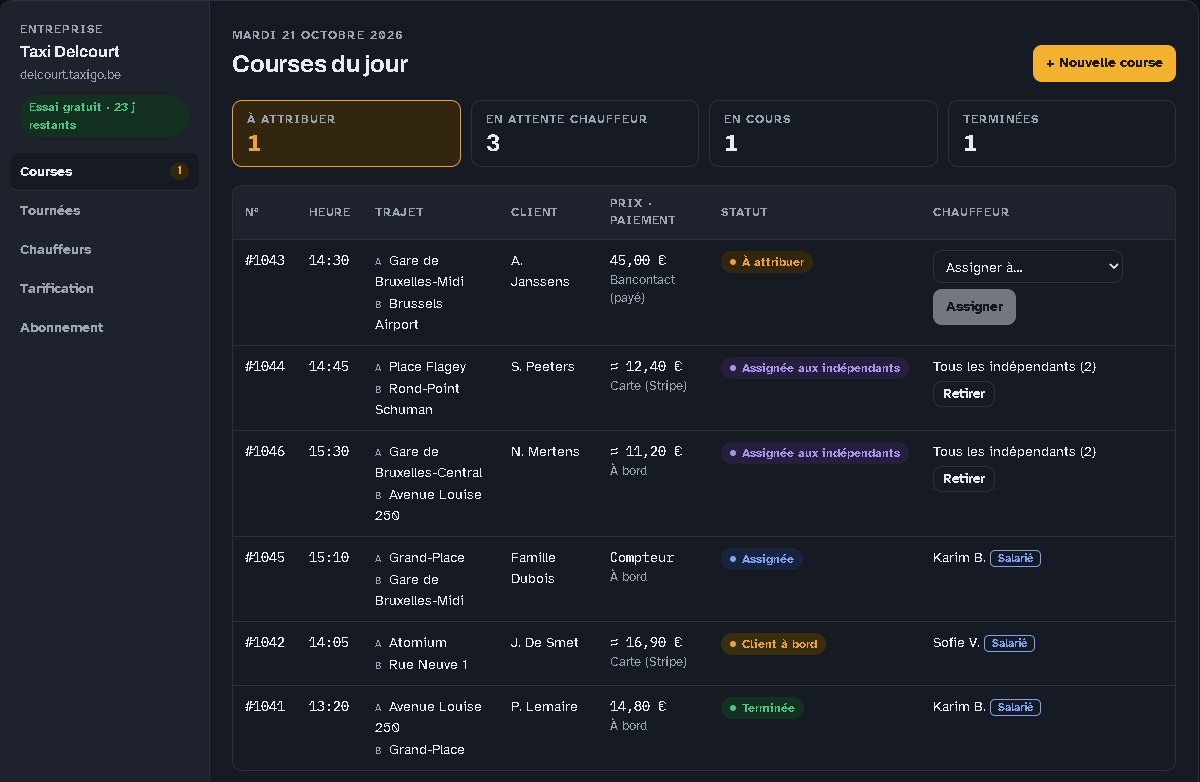This screenshot has height=782, width=1200.
Task: Filter by the "À attribuer" summary card
Action: (346, 133)
